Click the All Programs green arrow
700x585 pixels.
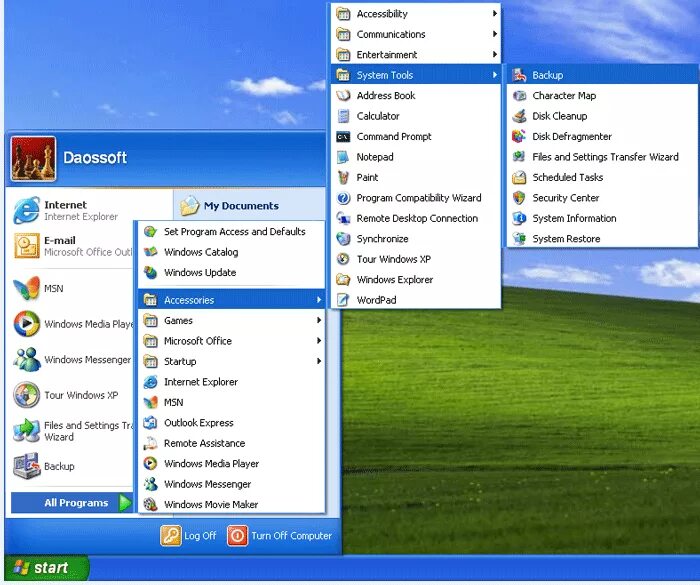click(125, 503)
